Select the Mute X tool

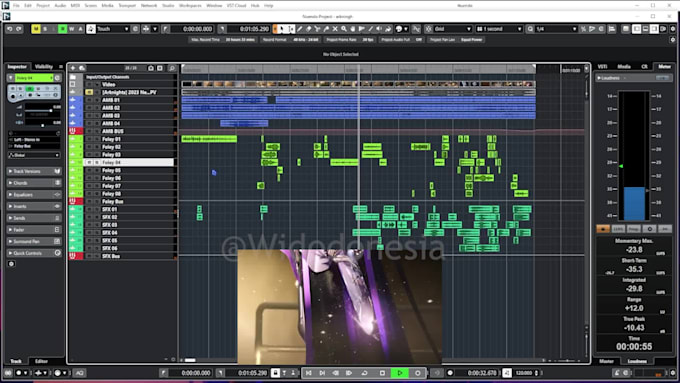pos(335,29)
